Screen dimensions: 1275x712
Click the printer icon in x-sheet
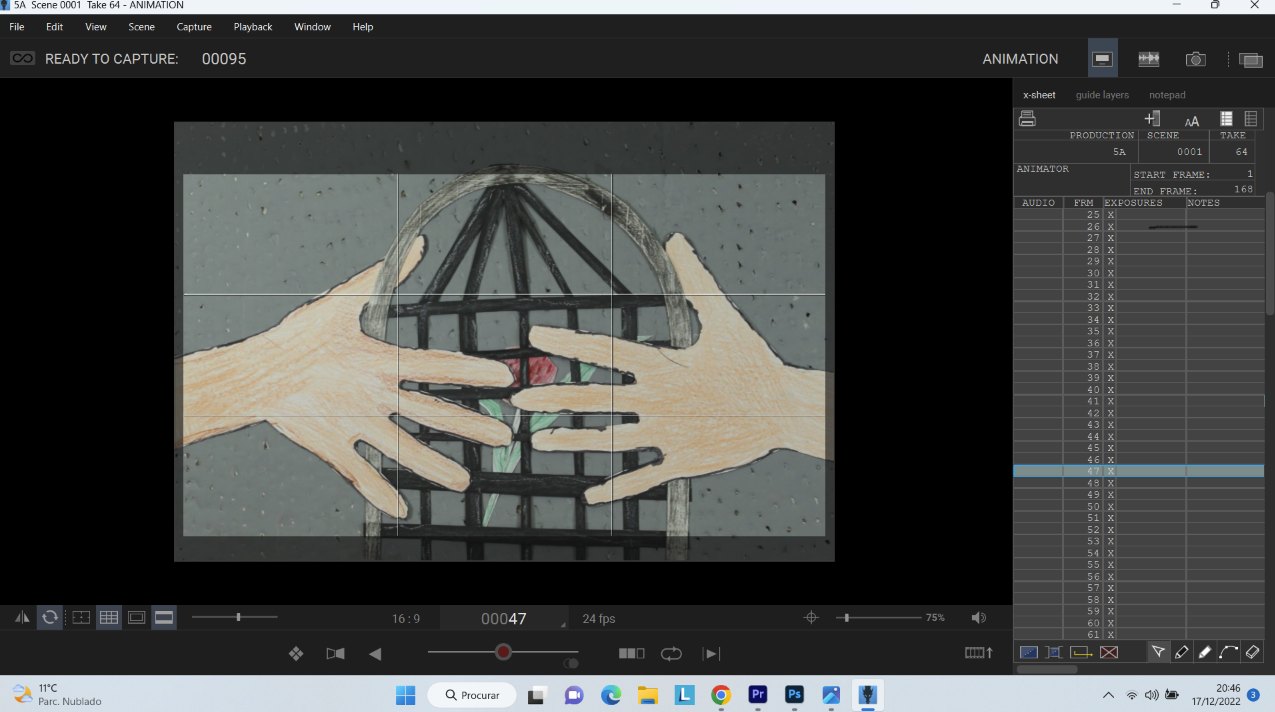point(1027,118)
